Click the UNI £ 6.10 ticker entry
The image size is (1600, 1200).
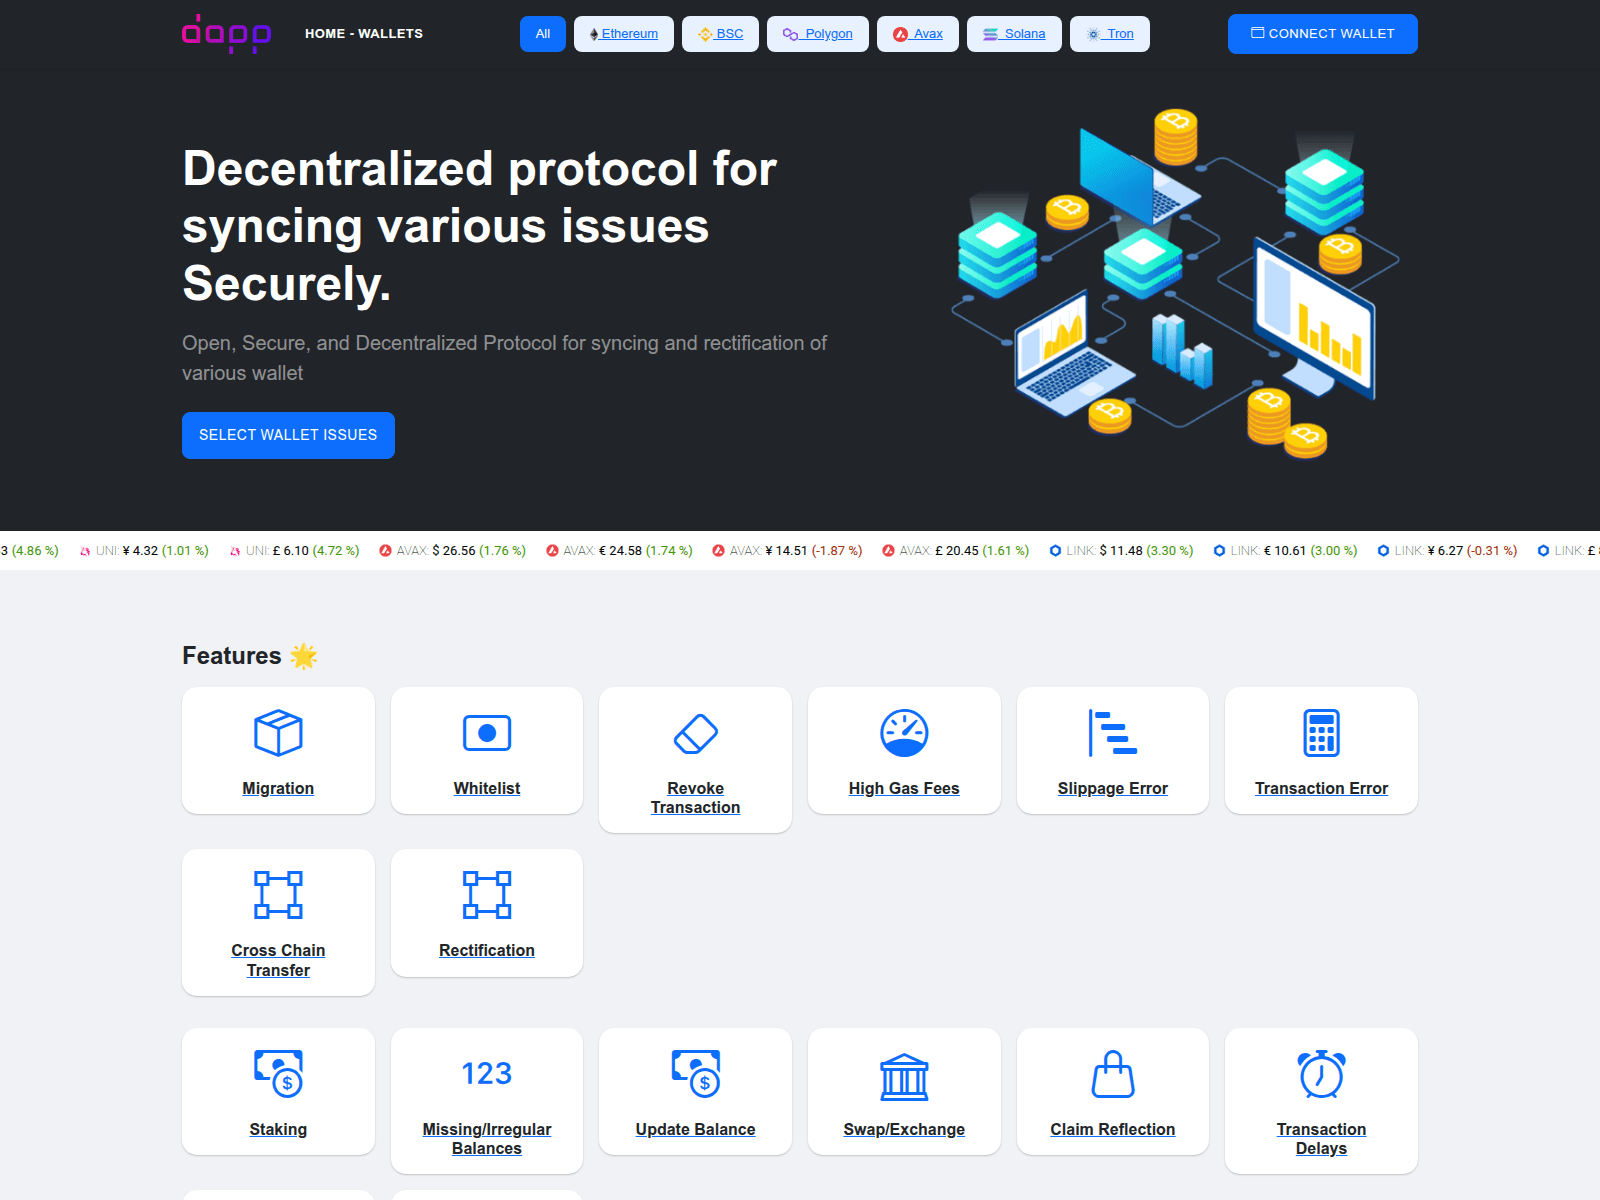point(294,551)
